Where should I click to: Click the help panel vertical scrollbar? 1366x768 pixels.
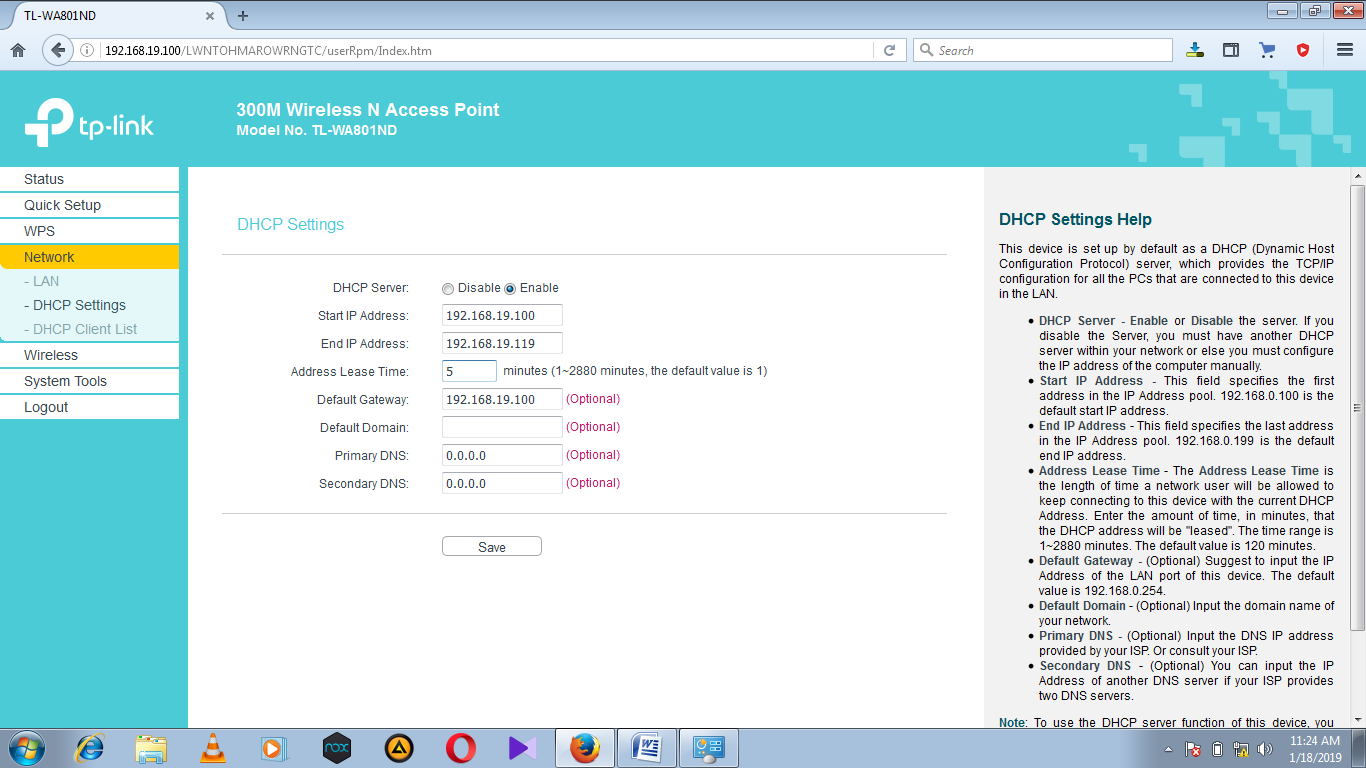click(x=1357, y=408)
